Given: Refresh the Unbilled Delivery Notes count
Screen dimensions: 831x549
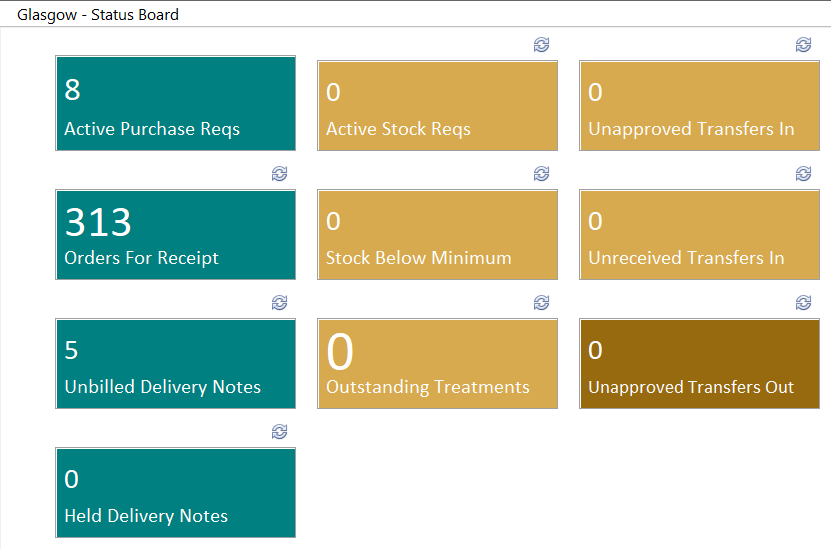Looking at the screenshot, I should coord(279,303).
